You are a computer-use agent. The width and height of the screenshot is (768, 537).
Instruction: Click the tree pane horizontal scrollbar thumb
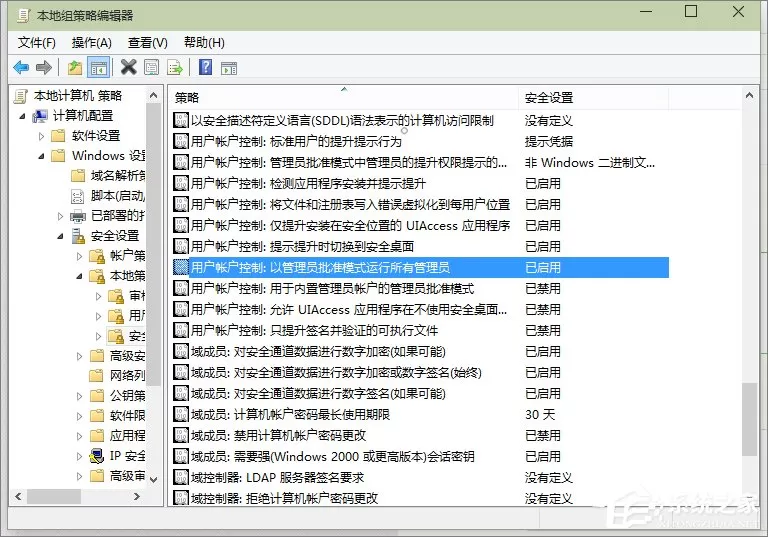pyautogui.click(x=54, y=496)
